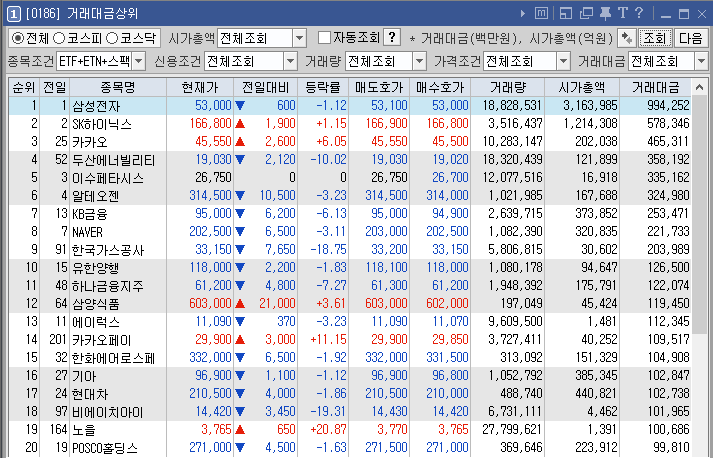Screen dimensions: 713x458
Task: Select the 이수페타시스 row
Action: point(350,178)
